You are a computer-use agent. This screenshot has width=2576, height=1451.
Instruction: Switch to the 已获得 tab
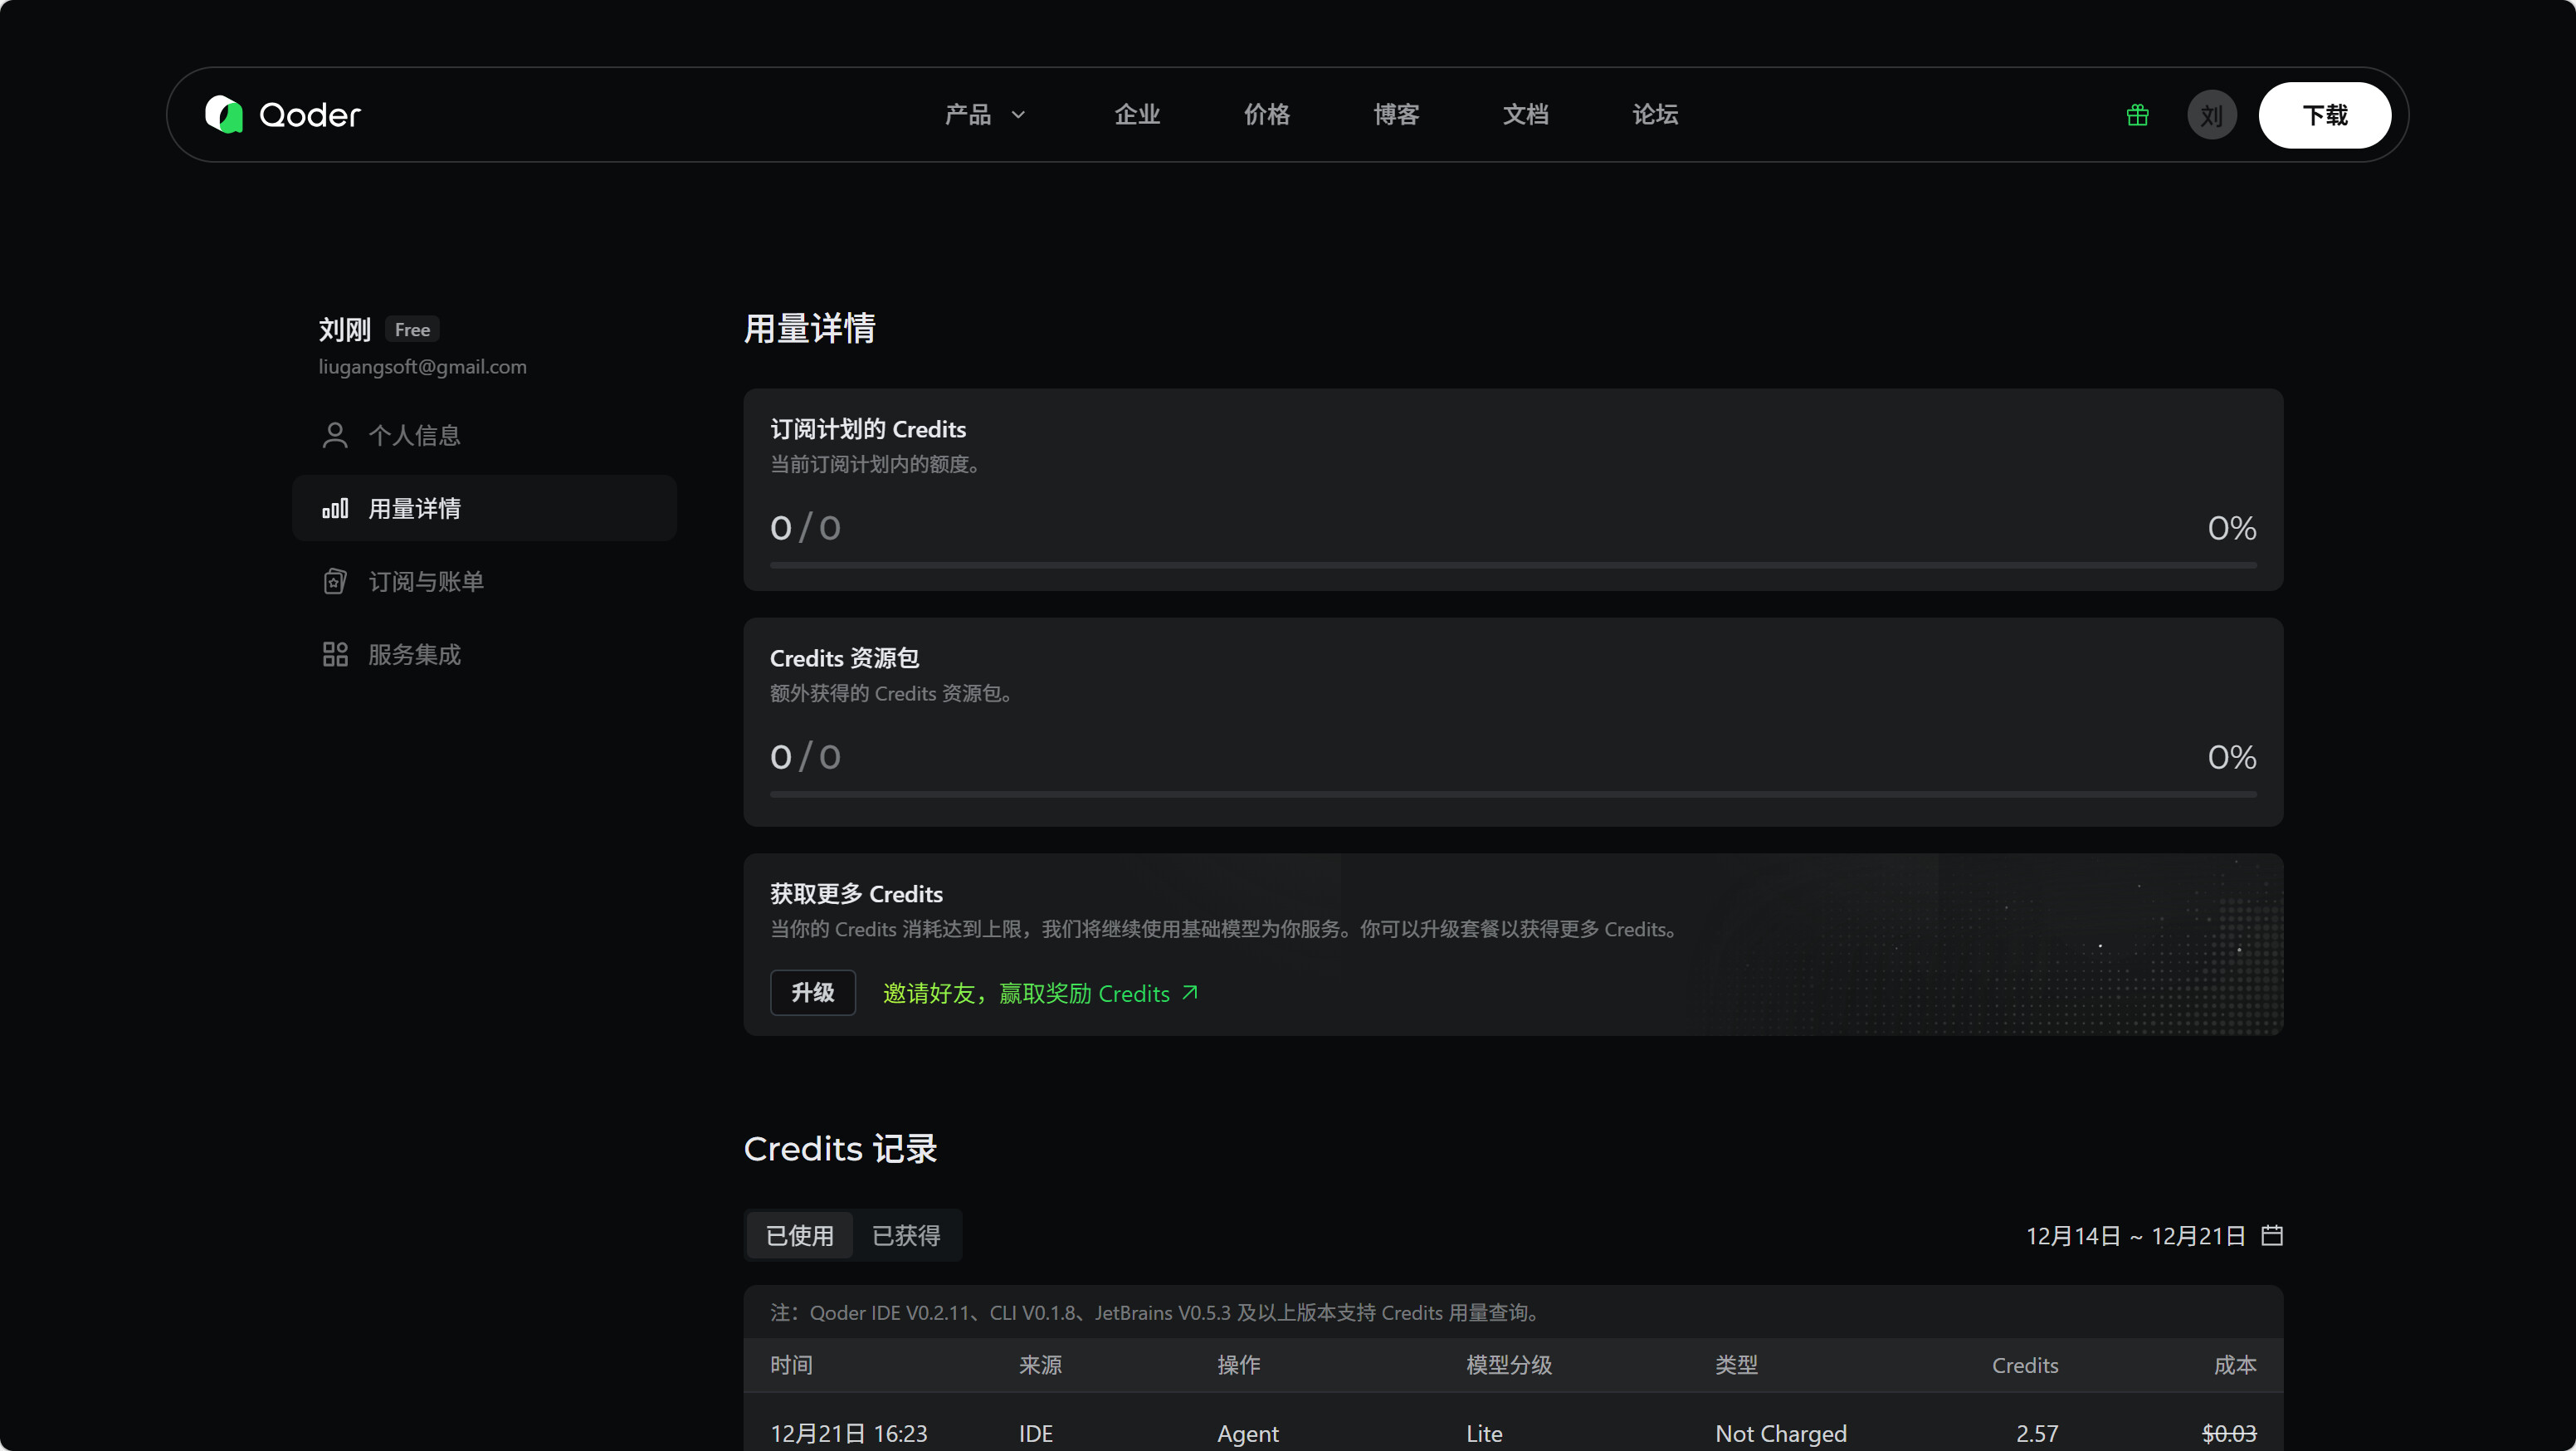coord(906,1236)
